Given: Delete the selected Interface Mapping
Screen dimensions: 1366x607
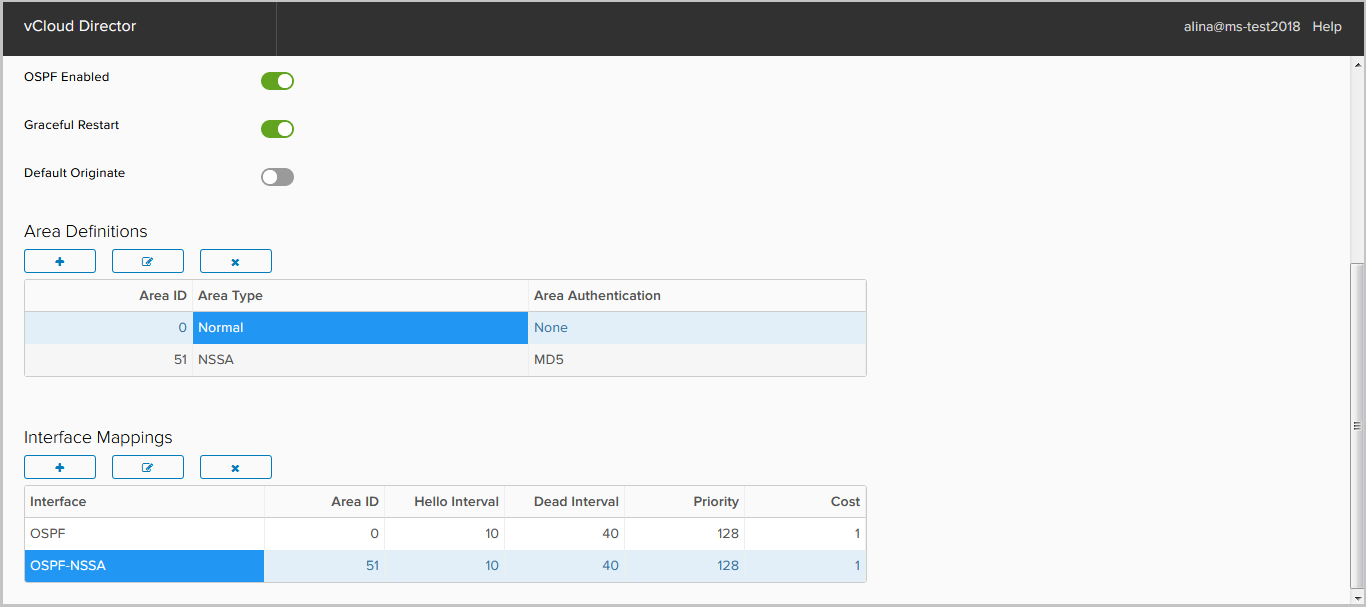Looking at the screenshot, I should point(236,467).
